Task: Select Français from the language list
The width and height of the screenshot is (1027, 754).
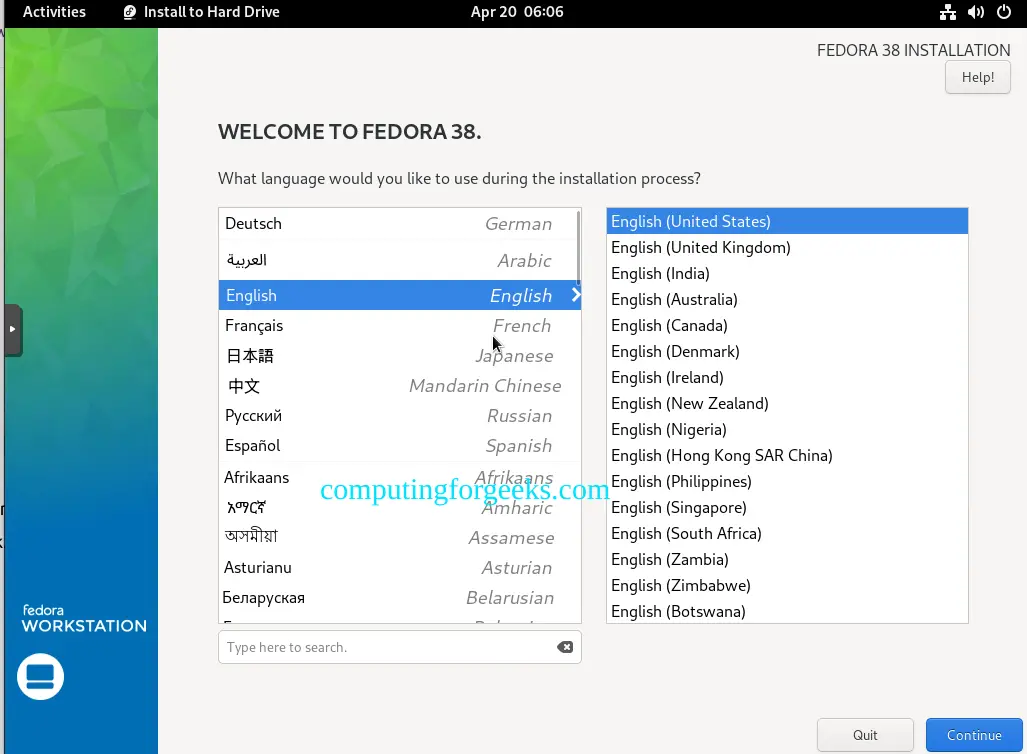Action: [x=253, y=325]
